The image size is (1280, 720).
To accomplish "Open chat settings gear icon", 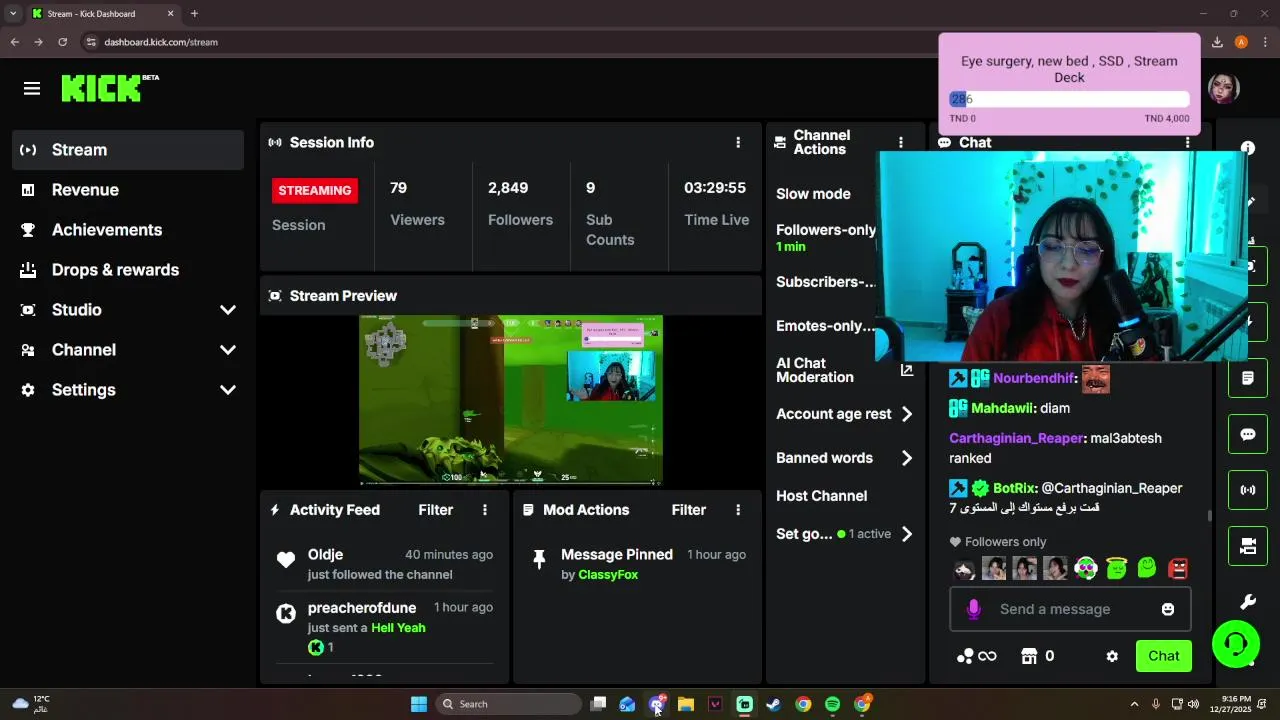I will pyautogui.click(x=1112, y=657).
